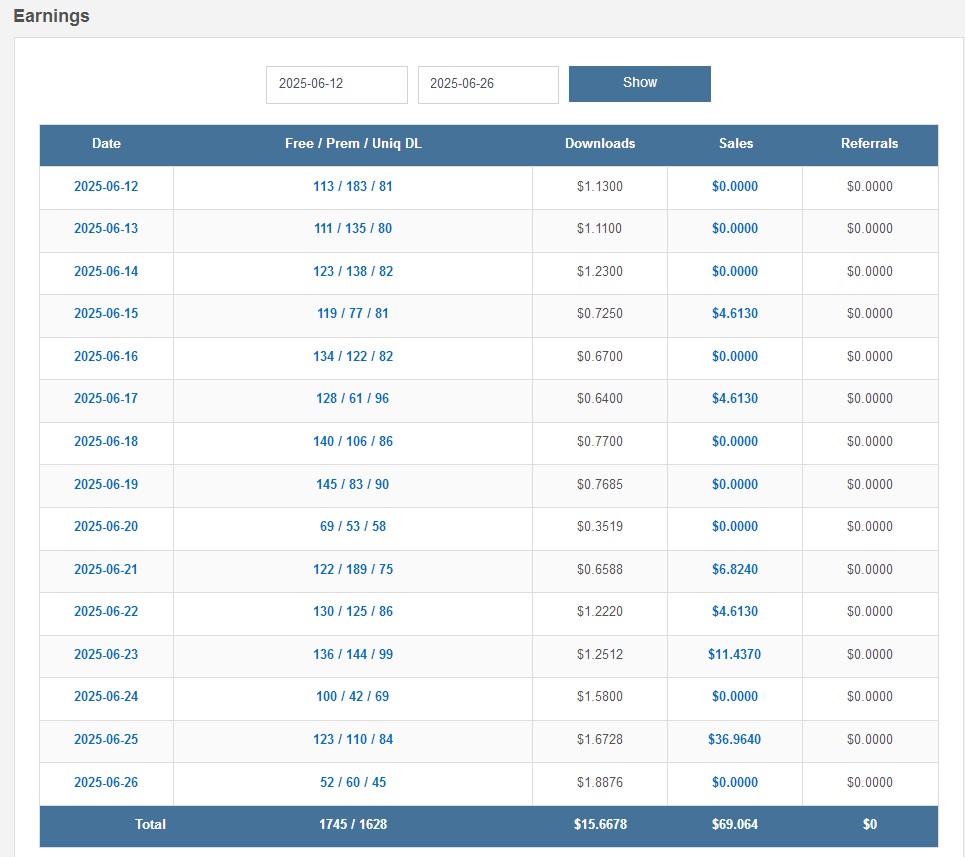Click the $11.4370 sales amount
This screenshot has height=857, width=965.
(x=735, y=654)
